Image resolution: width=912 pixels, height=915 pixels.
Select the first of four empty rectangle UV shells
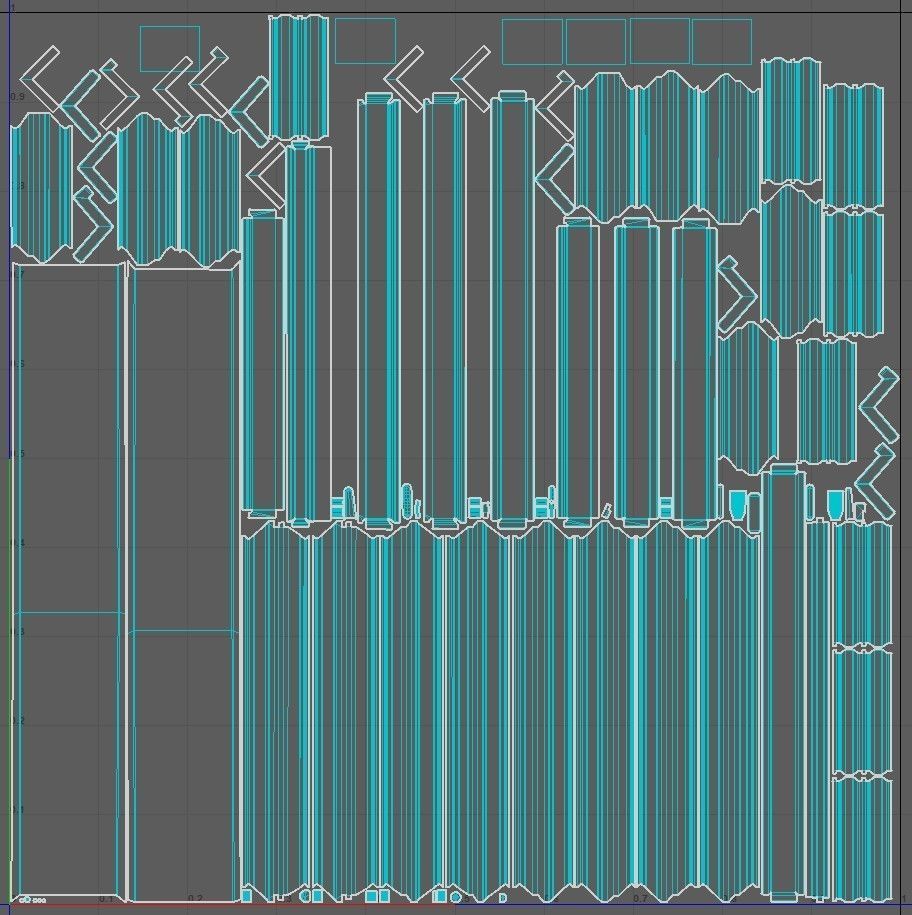[532, 41]
